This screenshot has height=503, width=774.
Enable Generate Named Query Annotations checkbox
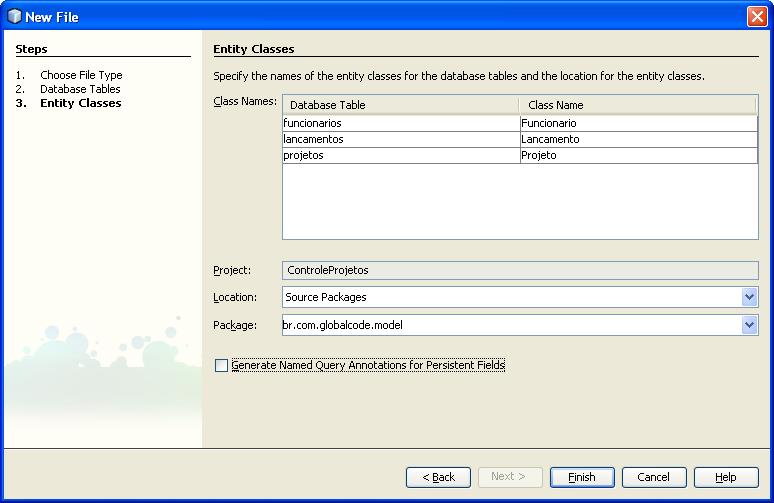221,366
